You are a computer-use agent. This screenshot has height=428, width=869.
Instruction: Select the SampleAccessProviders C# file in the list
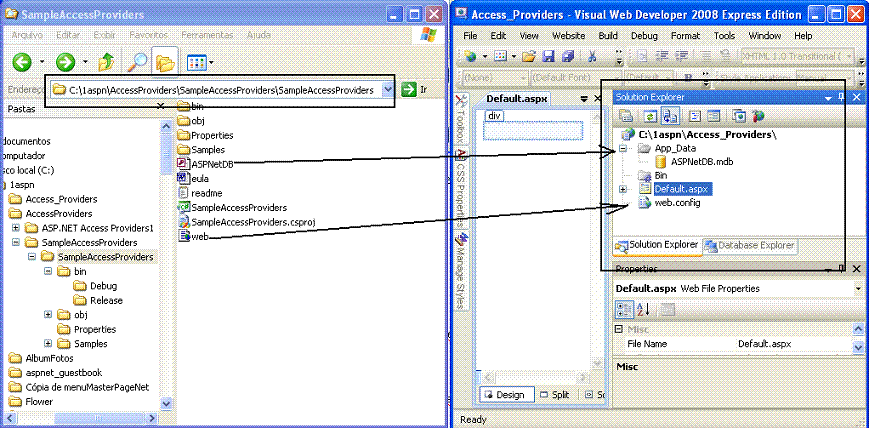click(x=232, y=207)
